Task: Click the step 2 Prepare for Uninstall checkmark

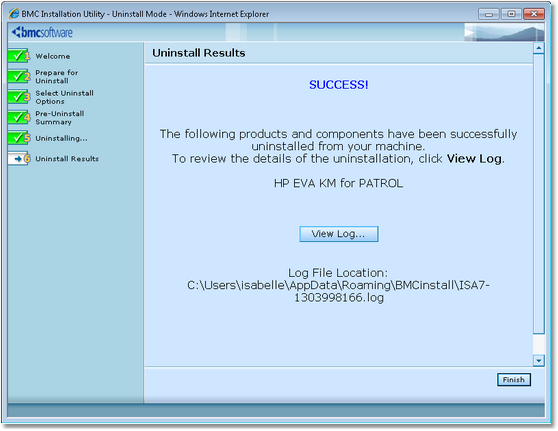Action: [19, 77]
